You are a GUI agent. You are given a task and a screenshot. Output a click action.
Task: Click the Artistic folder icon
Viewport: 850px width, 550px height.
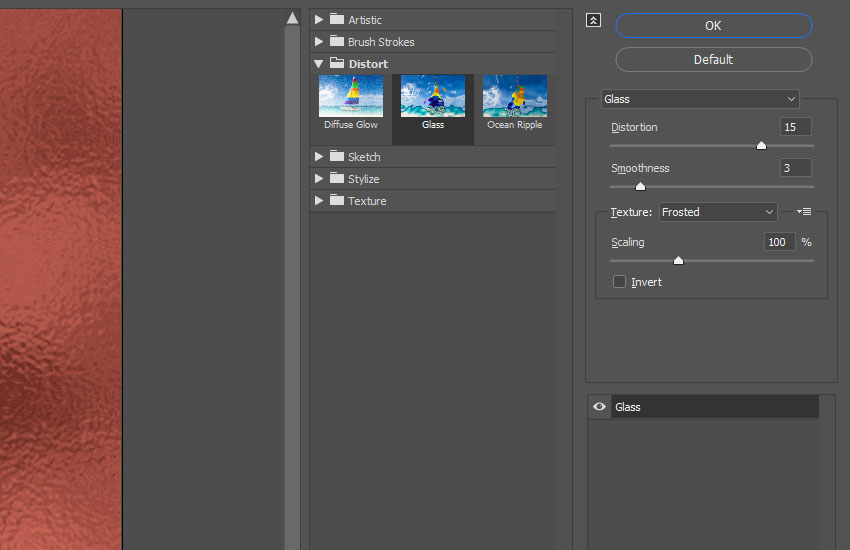337,19
